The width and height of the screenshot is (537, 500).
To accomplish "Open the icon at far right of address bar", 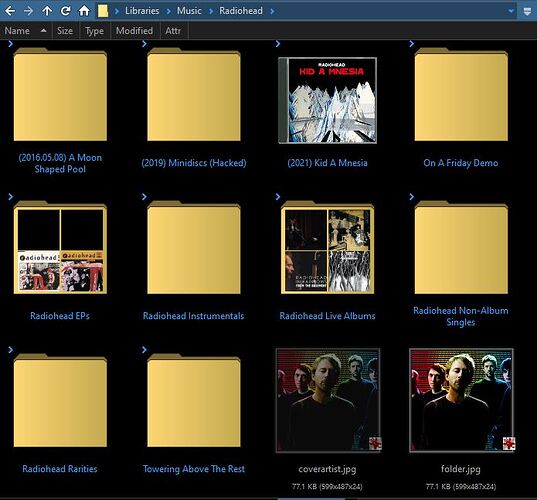I will (x=527, y=11).
